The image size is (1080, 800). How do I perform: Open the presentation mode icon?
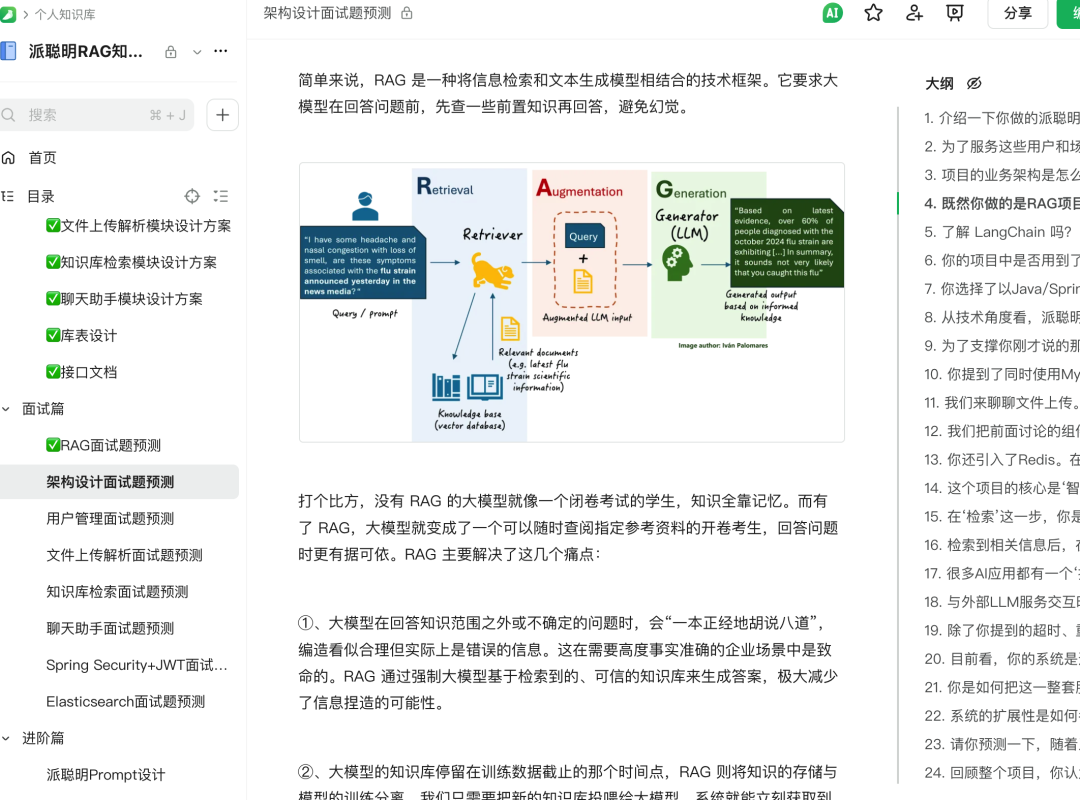tap(955, 13)
